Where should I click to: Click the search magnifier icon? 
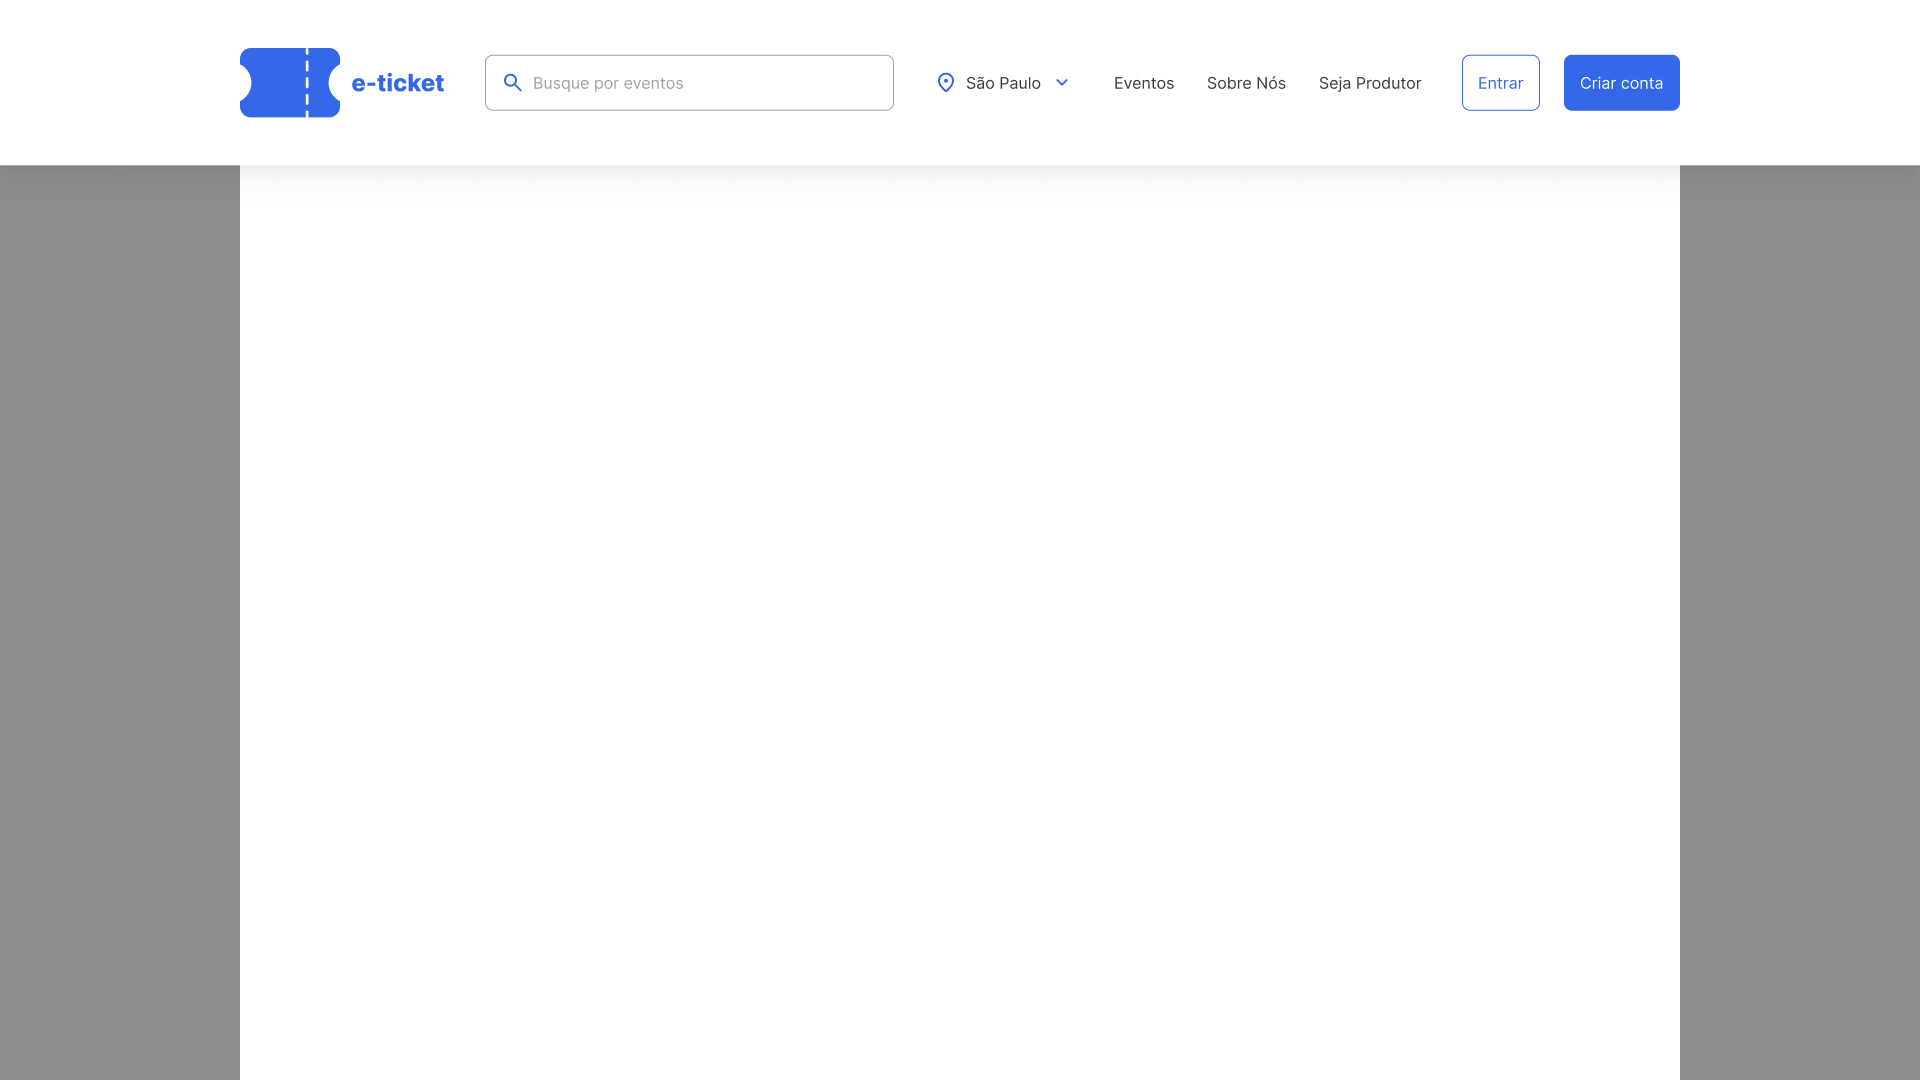click(513, 83)
